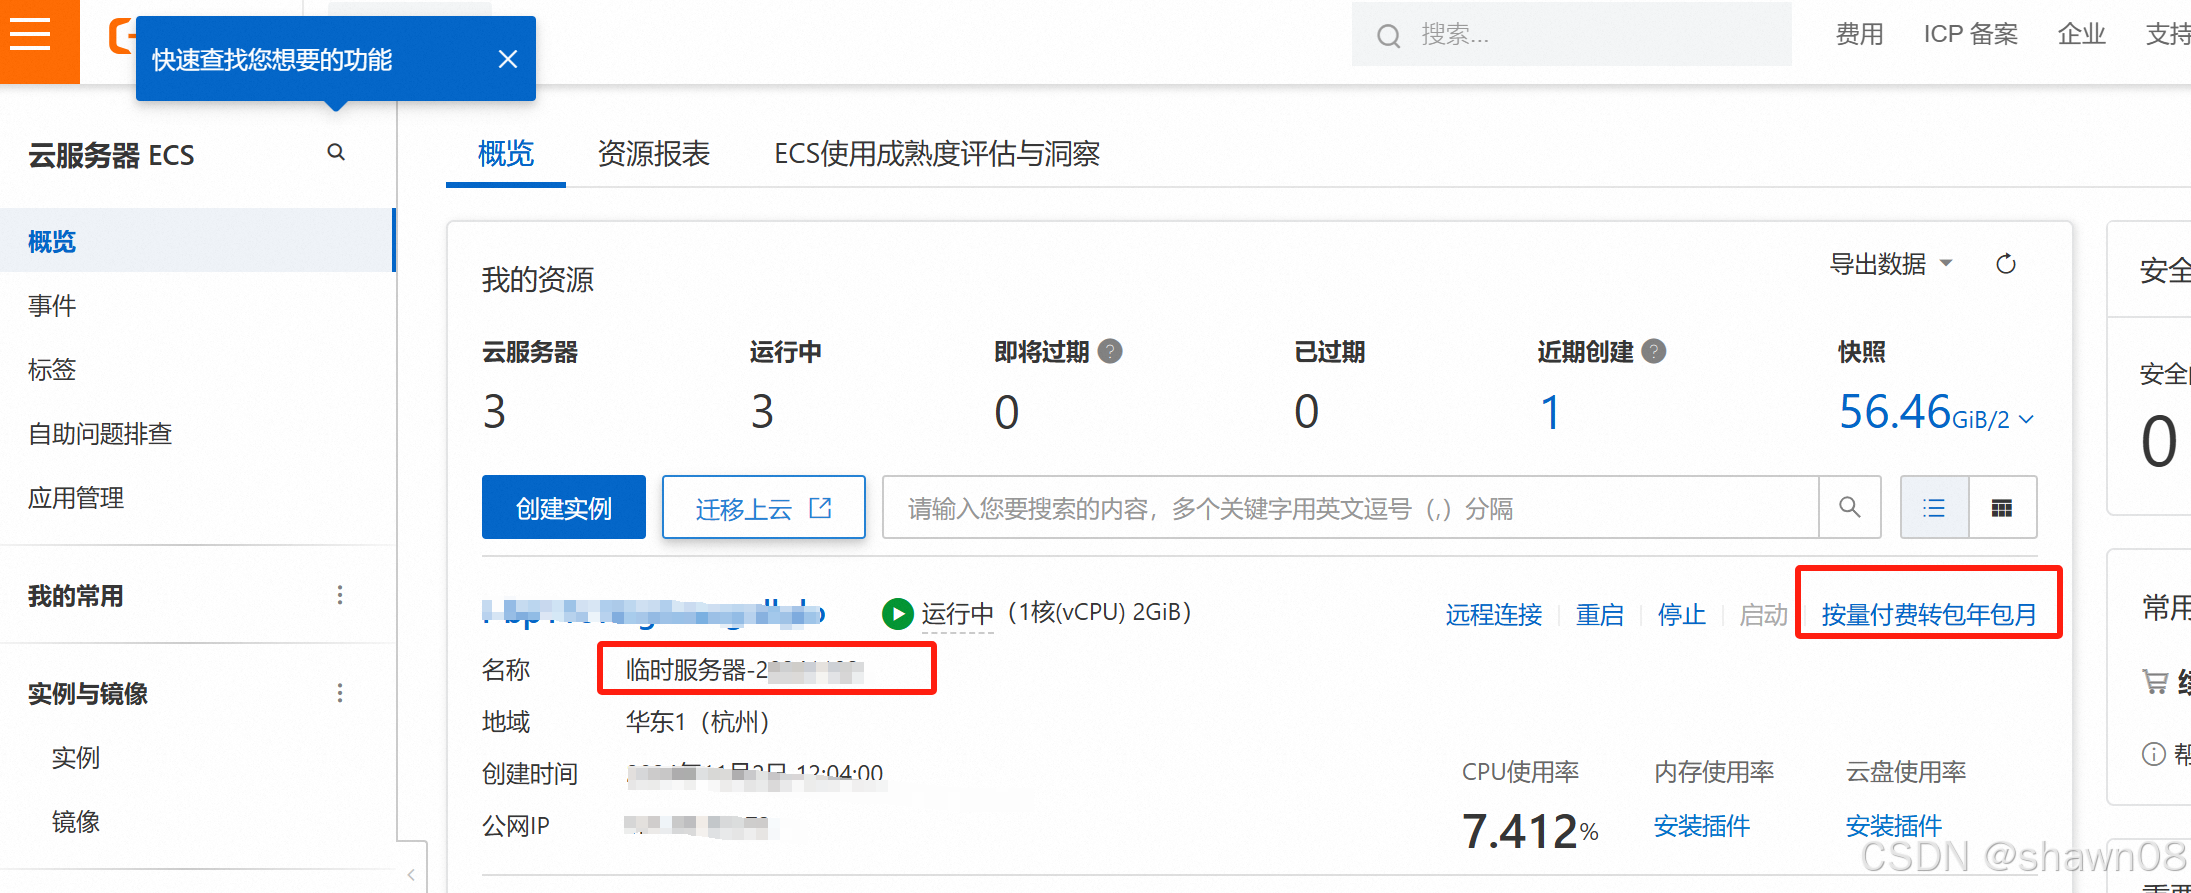Open 镜像 in the sidebar
2191x893 pixels.
tap(76, 821)
